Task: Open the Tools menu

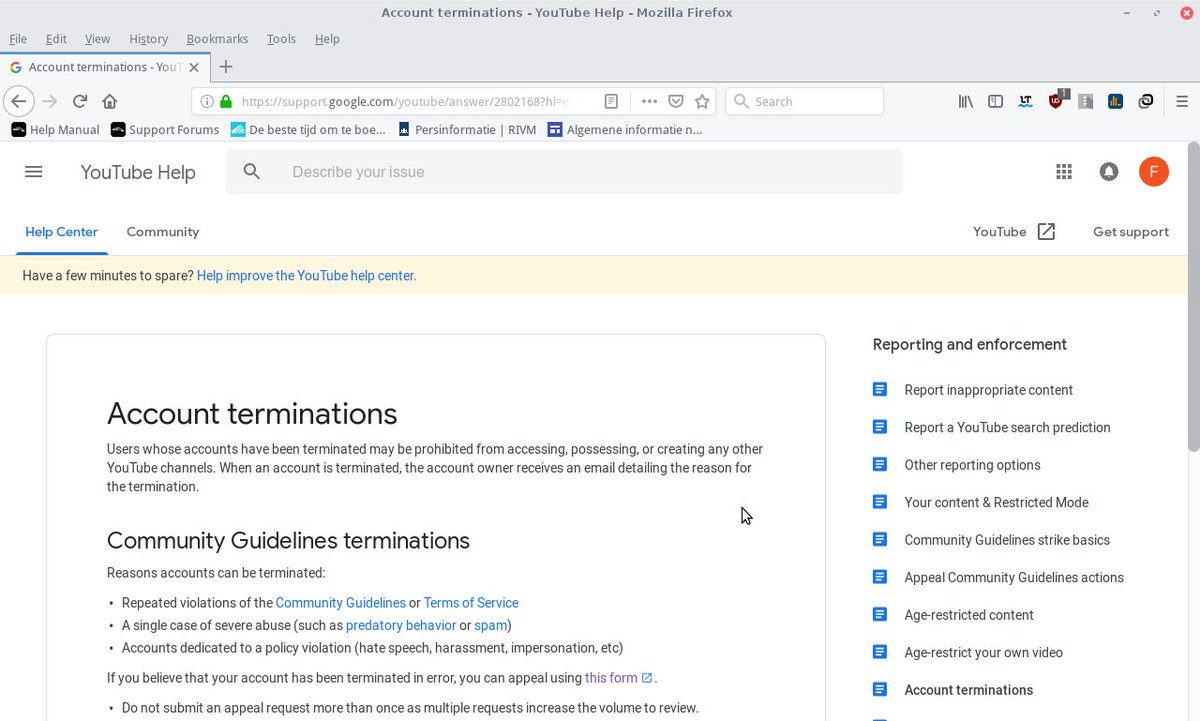Action: [x=281, y=39]
